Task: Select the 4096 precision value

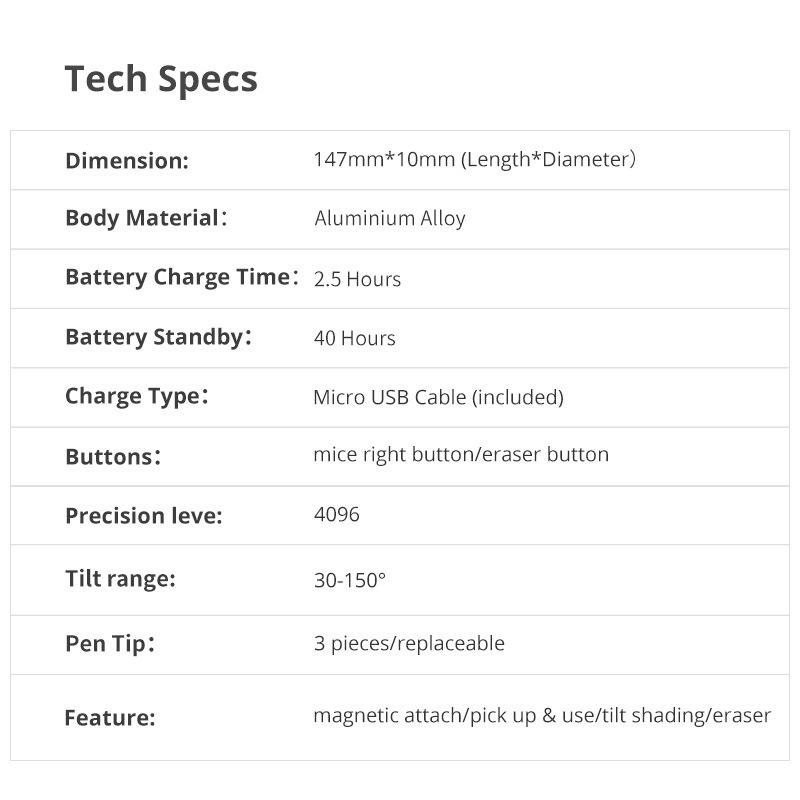Action: [337, 514]
